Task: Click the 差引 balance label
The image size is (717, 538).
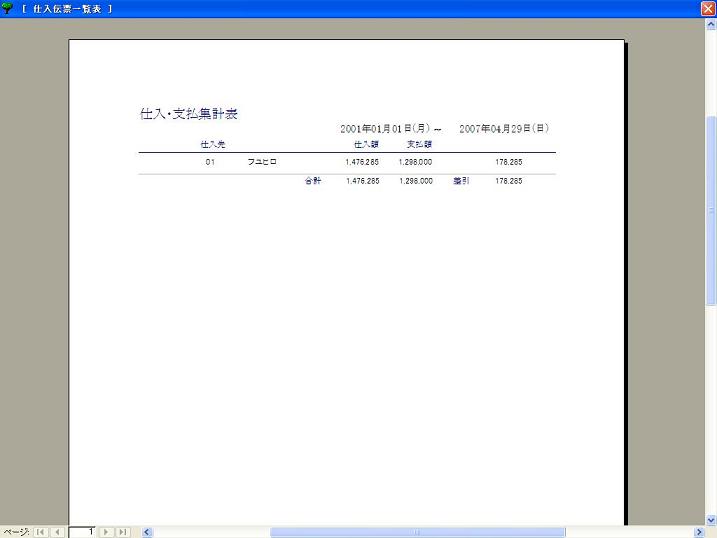Action: (461, 181)
